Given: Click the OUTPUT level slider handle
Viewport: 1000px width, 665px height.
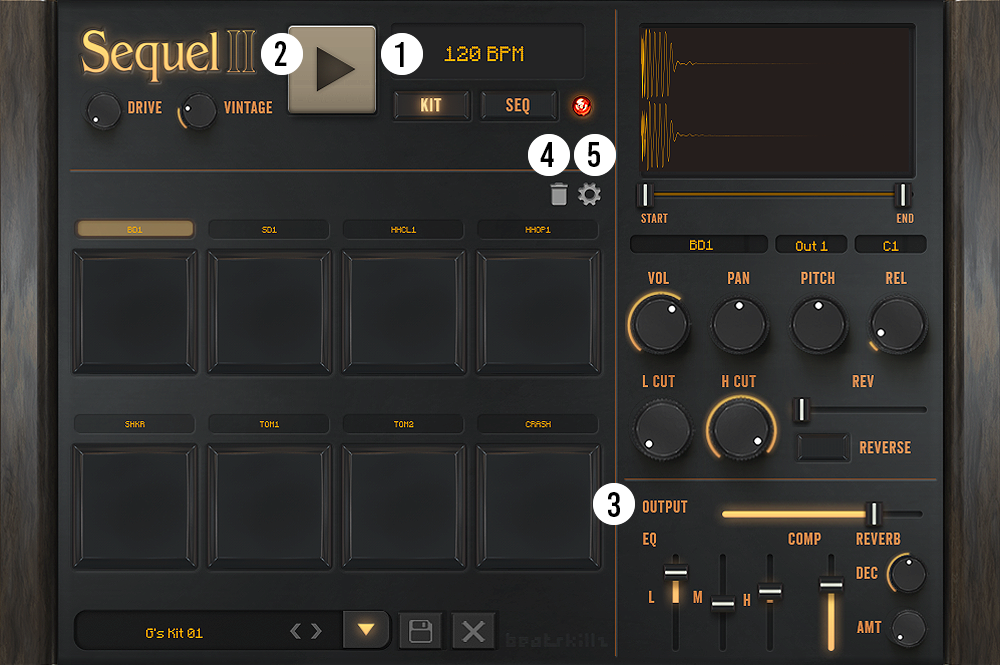Looking at the screenshot, I should (873, 513).
